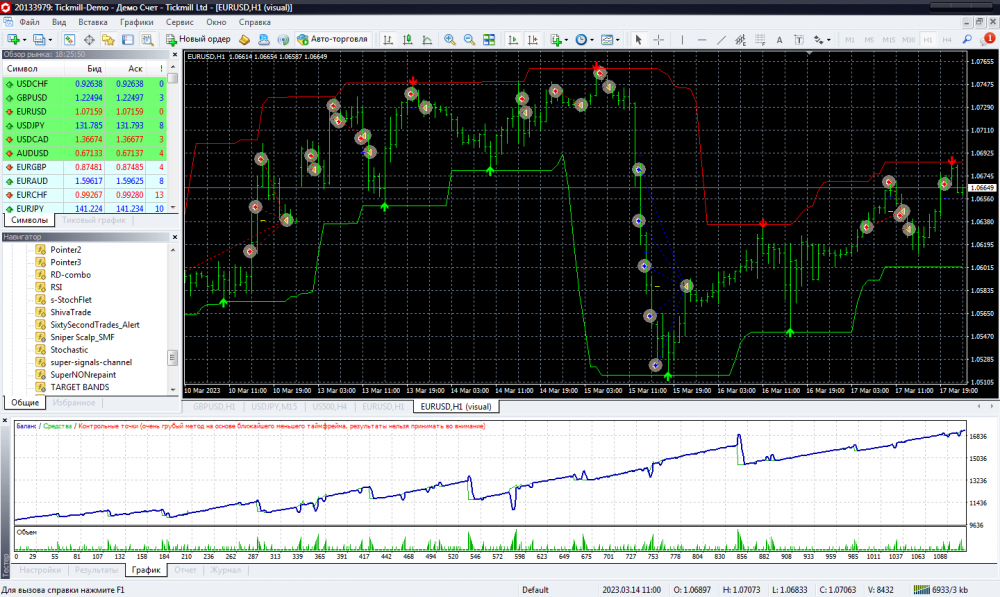Select the arrows objects tool
Image resolution: width=1000 pixels, height=597 pixels.
coord(818,40)
